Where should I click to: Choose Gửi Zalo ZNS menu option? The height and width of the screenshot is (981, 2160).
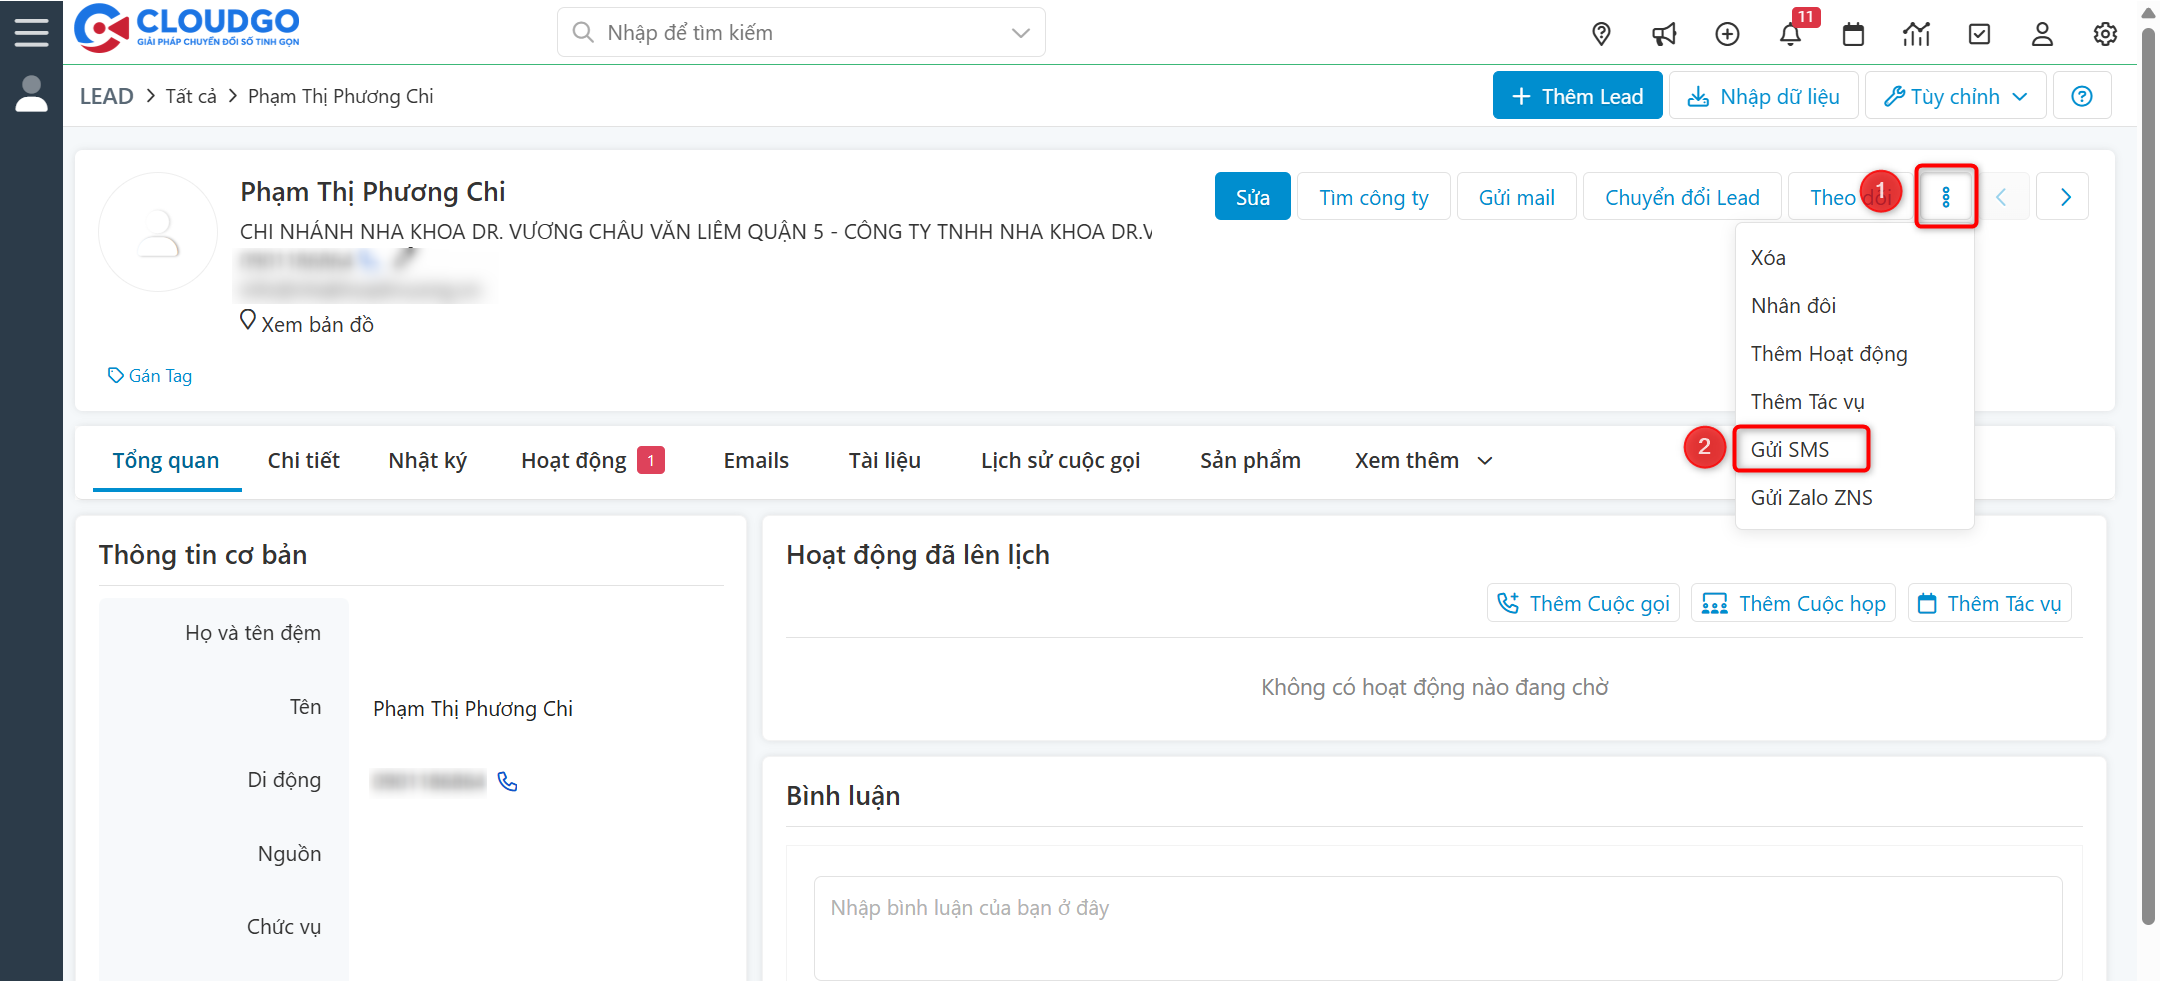1811,497
